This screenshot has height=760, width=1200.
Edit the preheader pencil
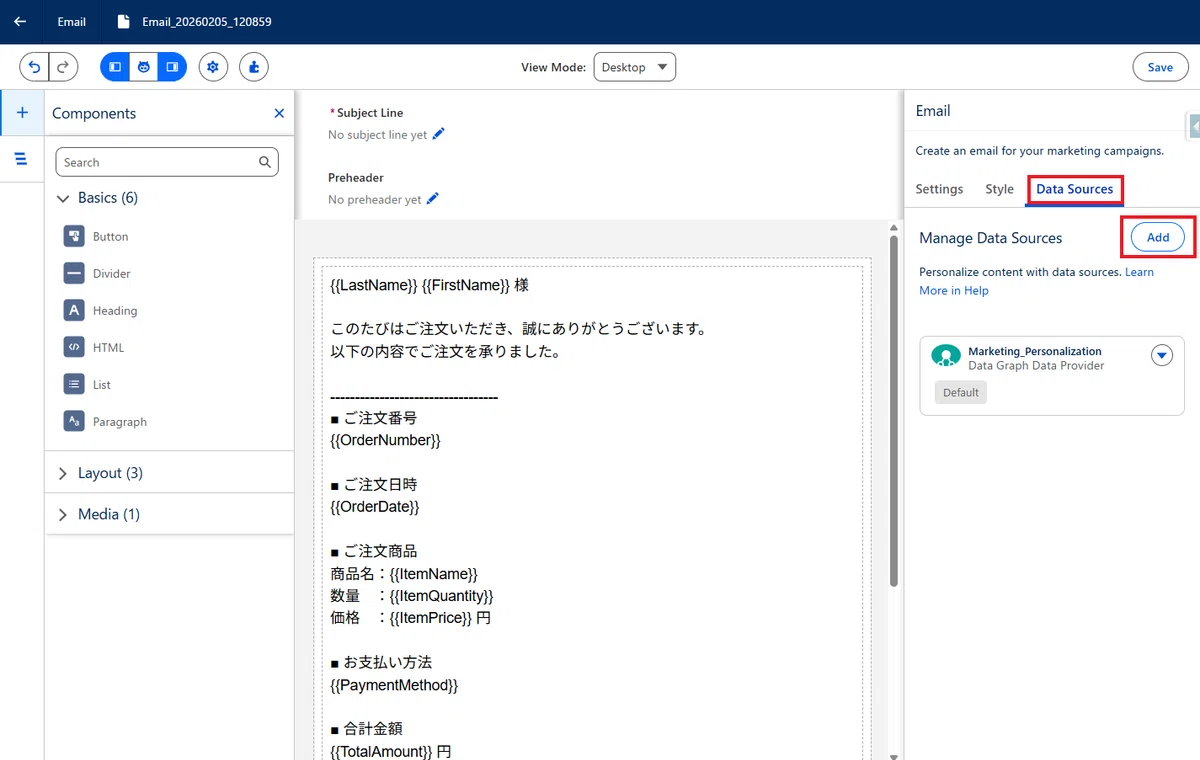tap(432, 199)
